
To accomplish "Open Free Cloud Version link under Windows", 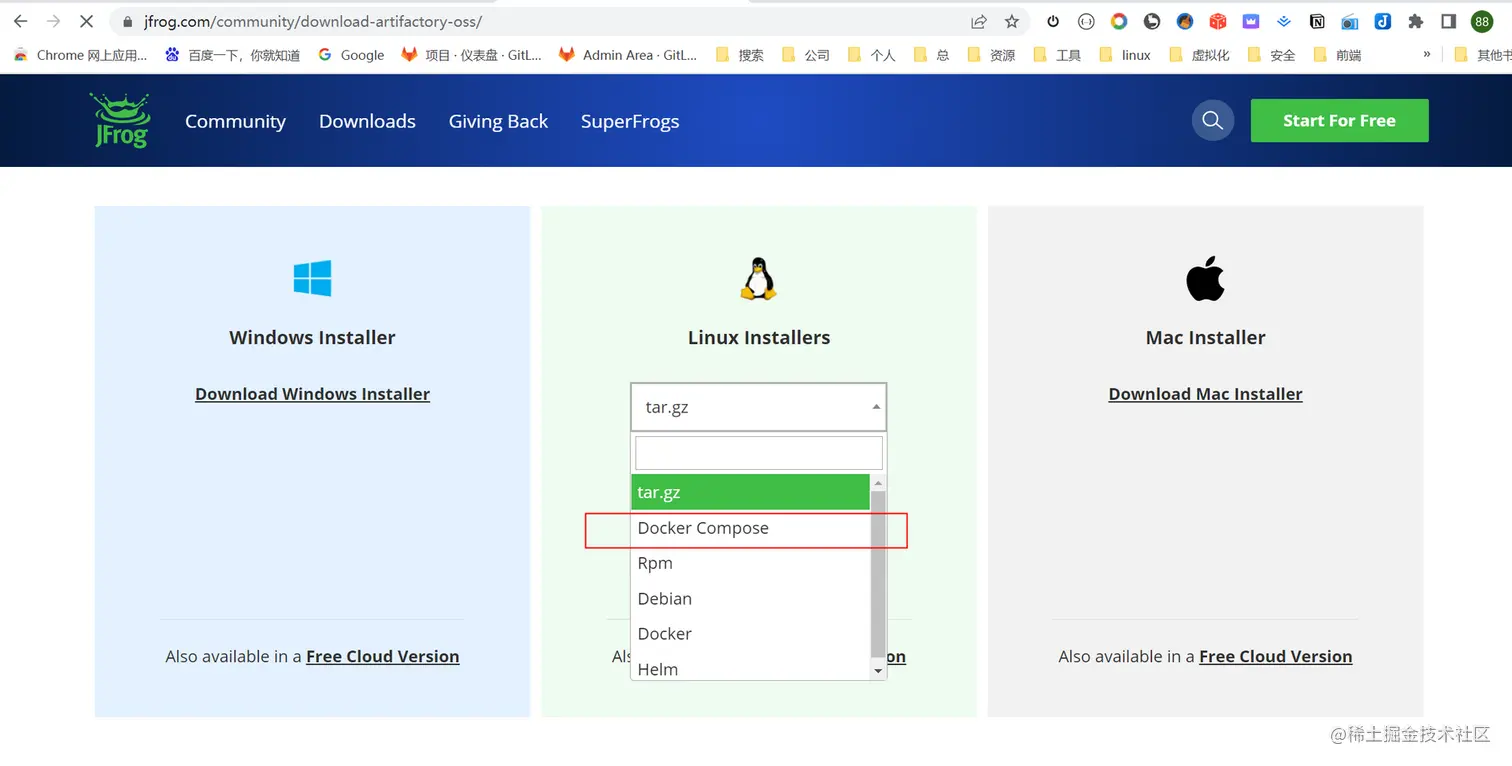I will 383,656.
